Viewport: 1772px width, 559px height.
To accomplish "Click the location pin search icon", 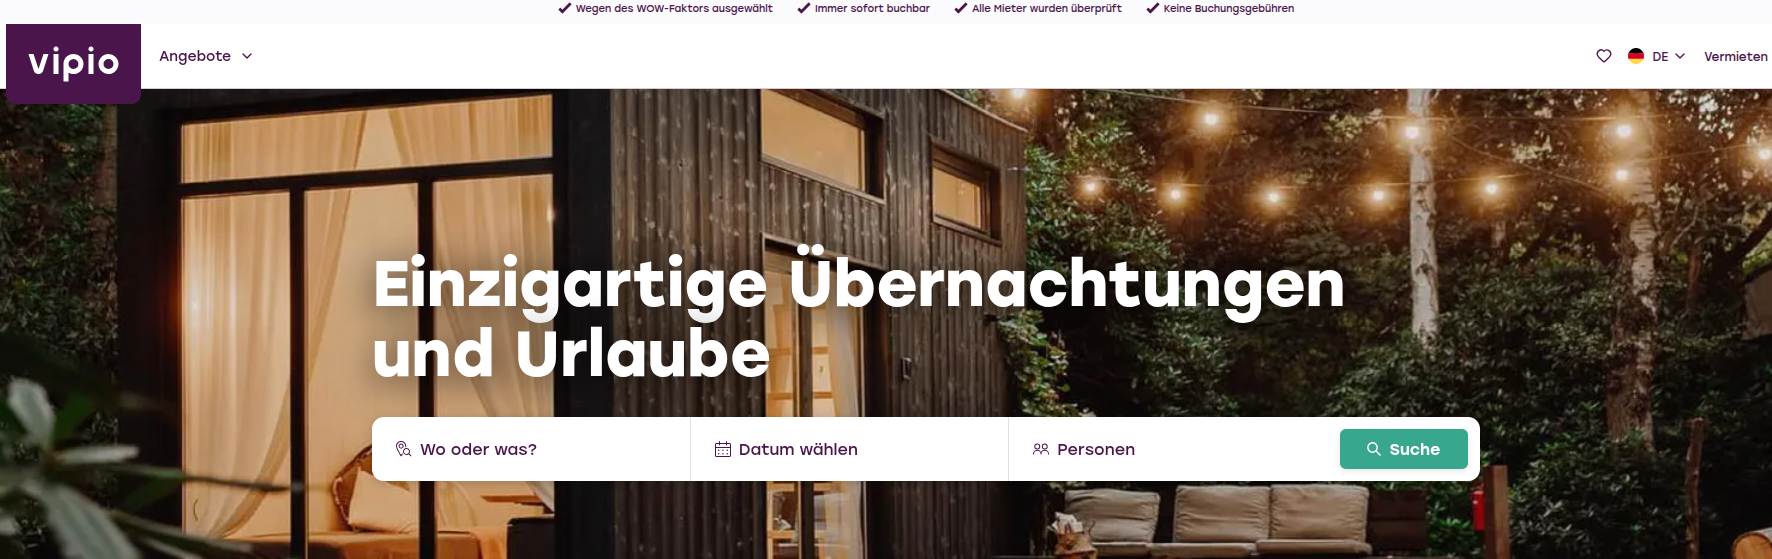I will tap(403, 449).
